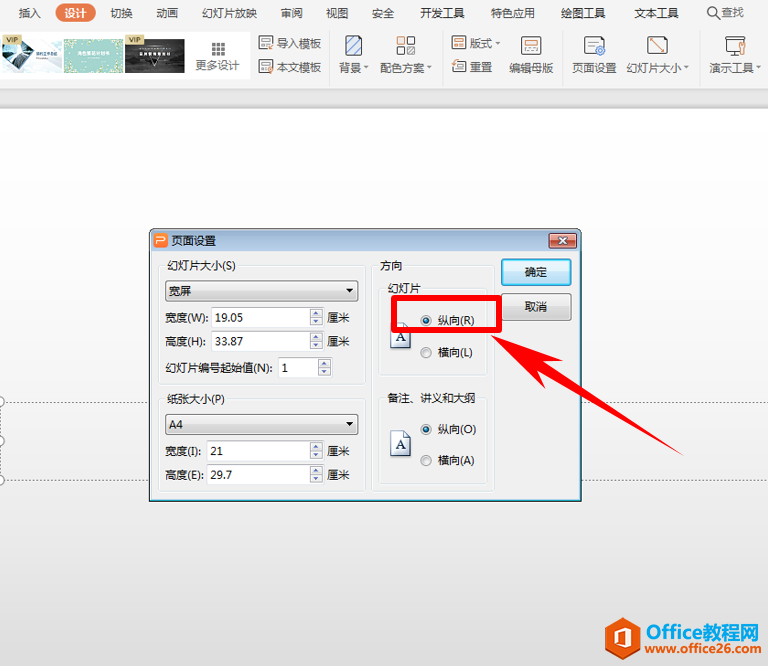Select 横向(L) slide orientation radio button
The image size is (768, 666).
tap(426, 352)
